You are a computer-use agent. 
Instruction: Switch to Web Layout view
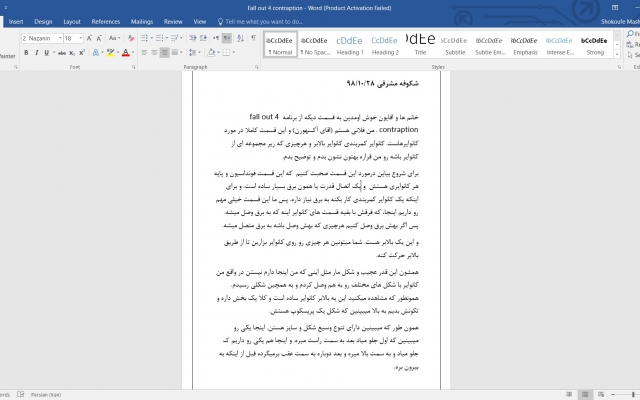point(601,394)
